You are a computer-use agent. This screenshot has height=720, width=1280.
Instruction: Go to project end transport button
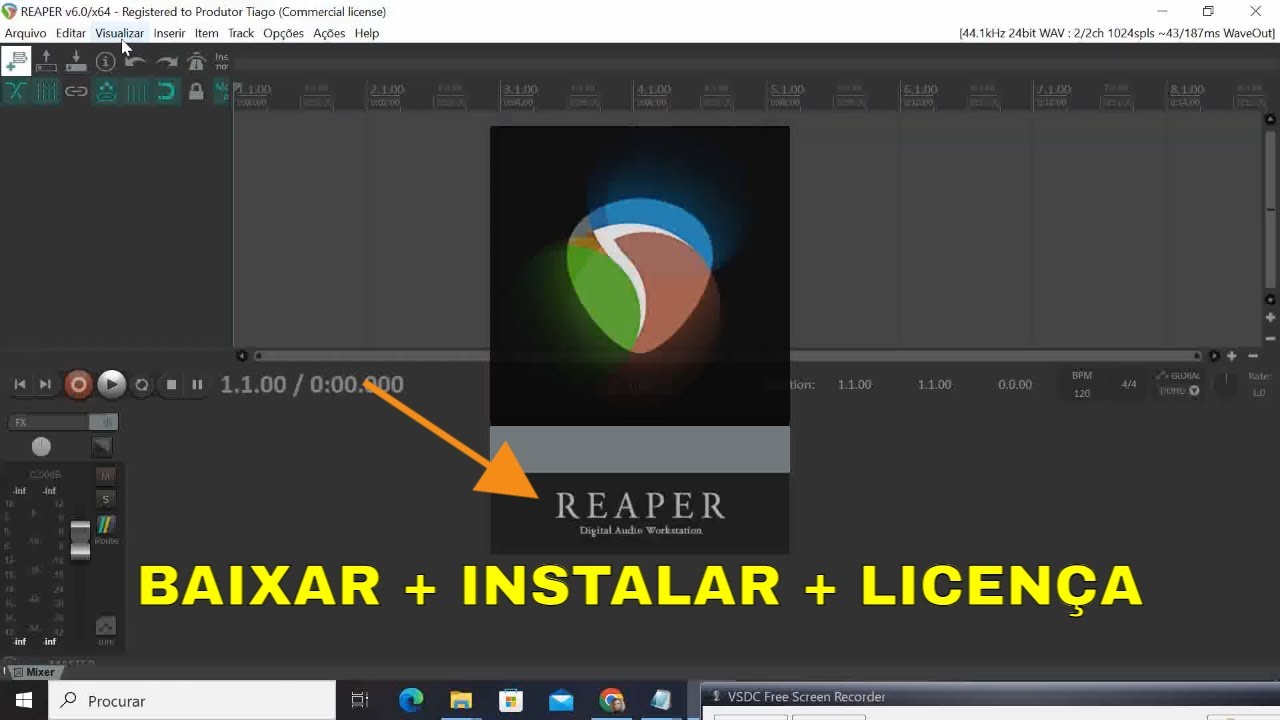click(45, 384)
